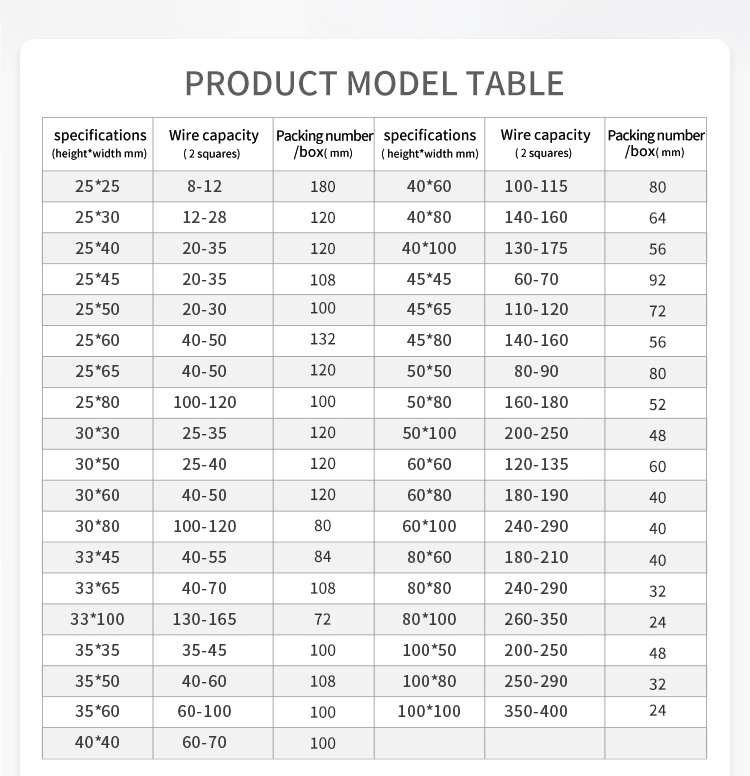Click the PRODUCT MODEL TABLE title
Viewport: 750px width, 776px height.
coord(374,83)
